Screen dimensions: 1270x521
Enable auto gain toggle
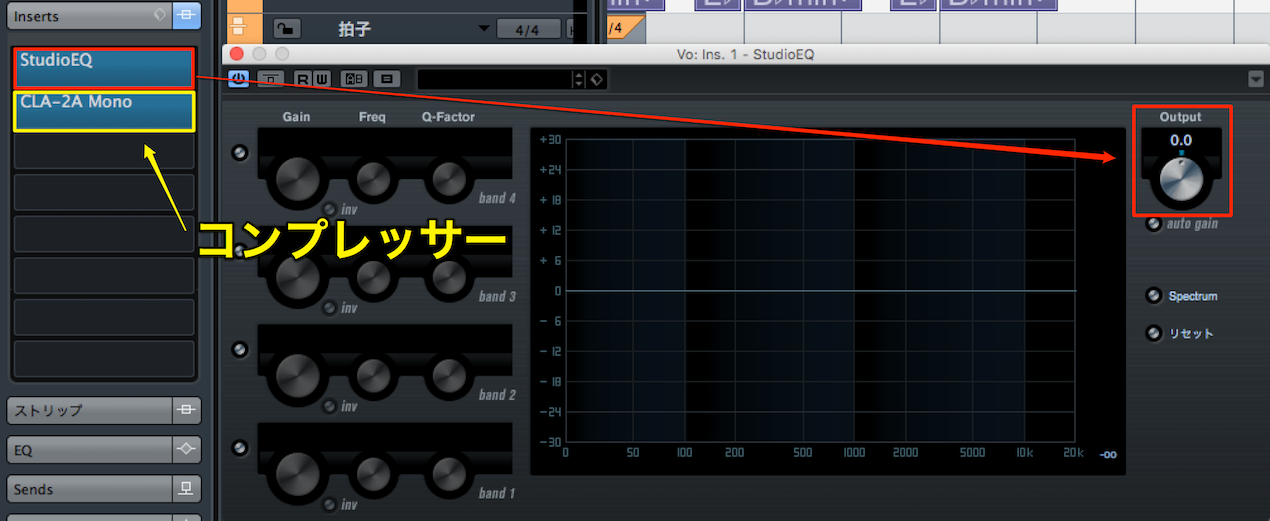pos(1154,224)
